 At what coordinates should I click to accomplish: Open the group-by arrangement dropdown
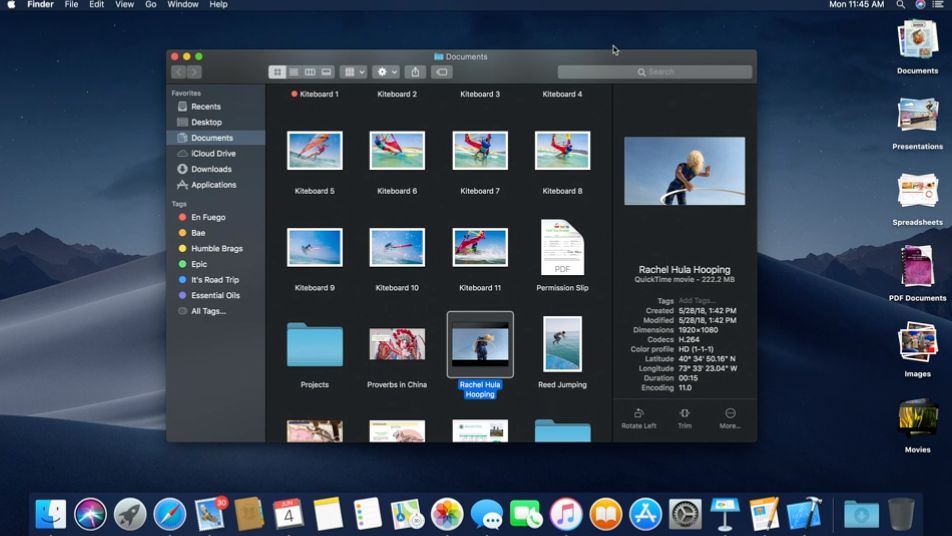pyautogui.click(x=353, y=72)
